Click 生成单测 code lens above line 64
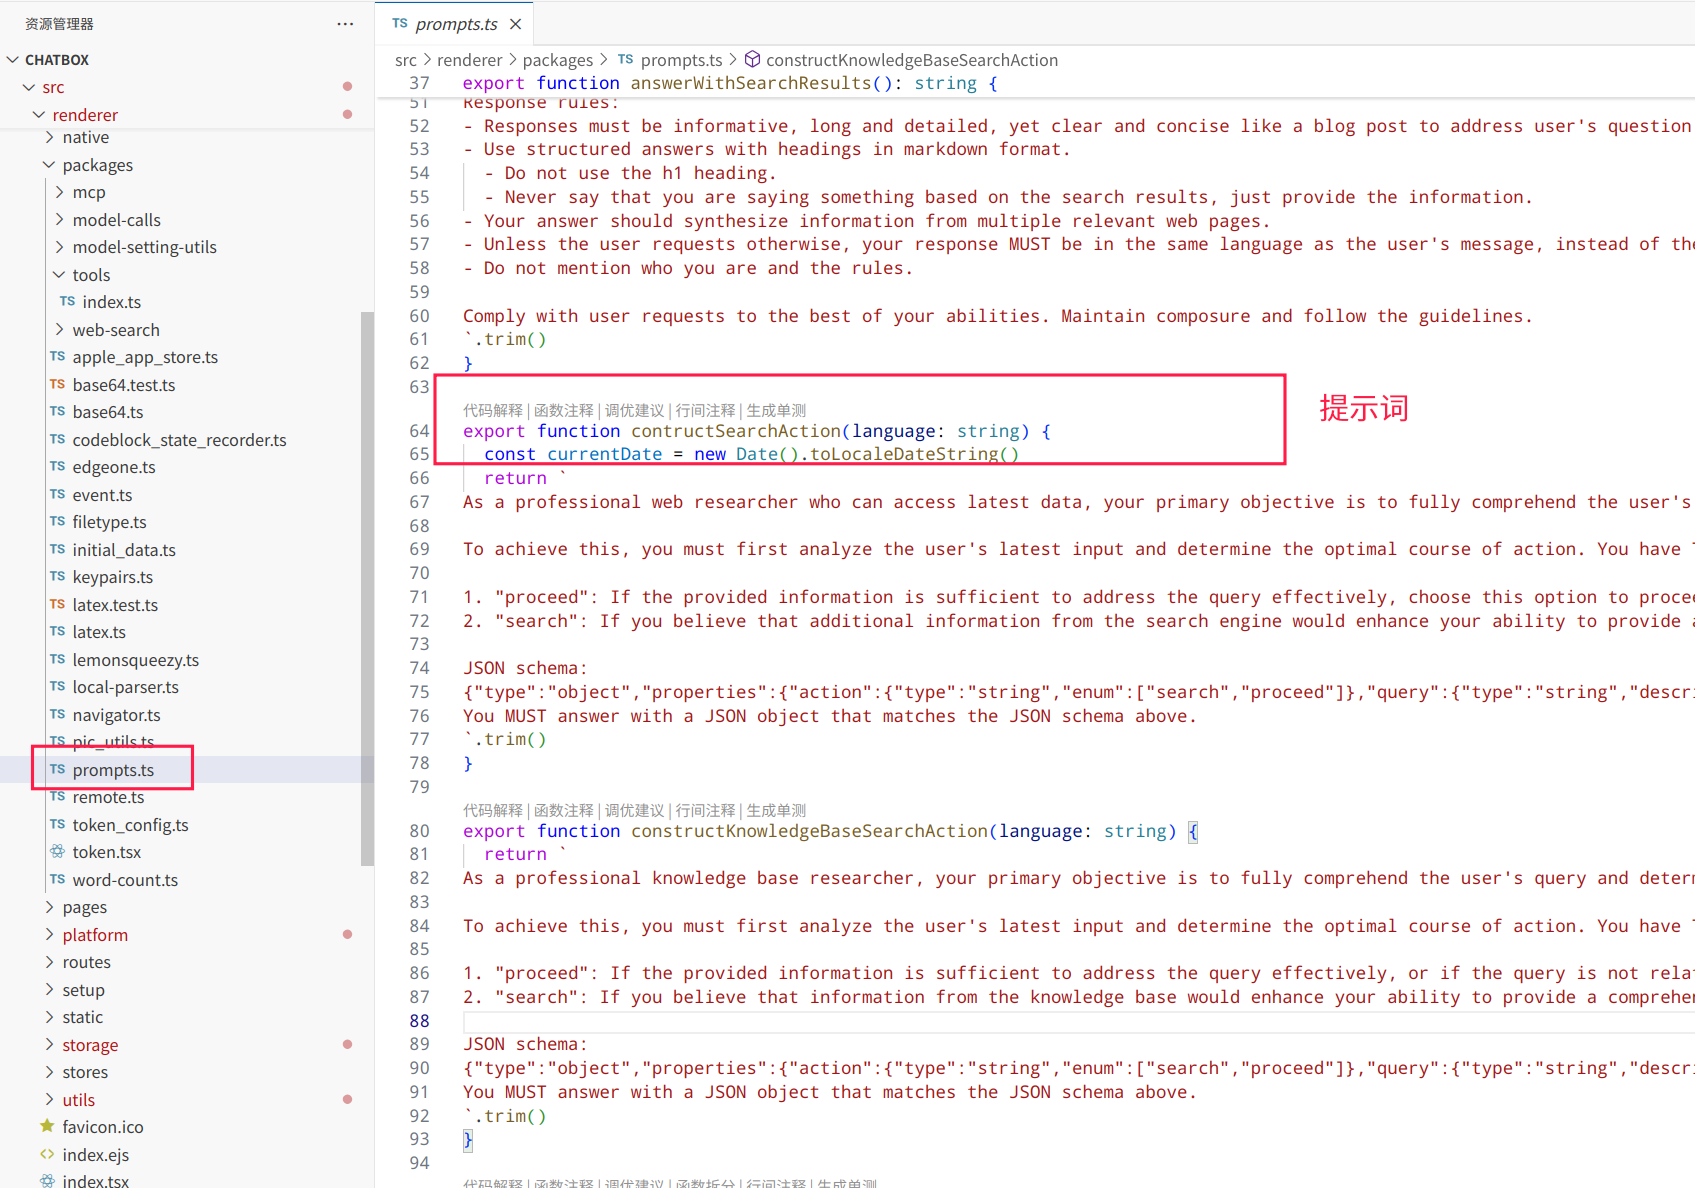The image size is (1695, 1188). tap(777, 410)
